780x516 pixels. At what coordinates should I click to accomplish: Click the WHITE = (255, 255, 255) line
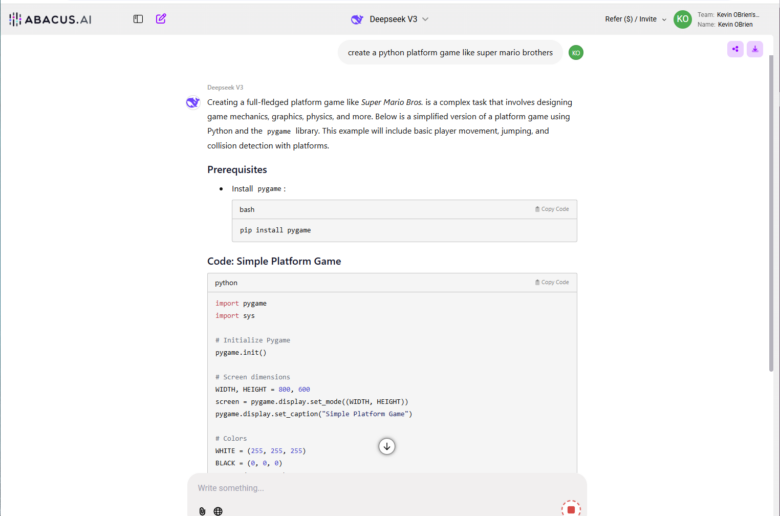(x=261, y=451)
